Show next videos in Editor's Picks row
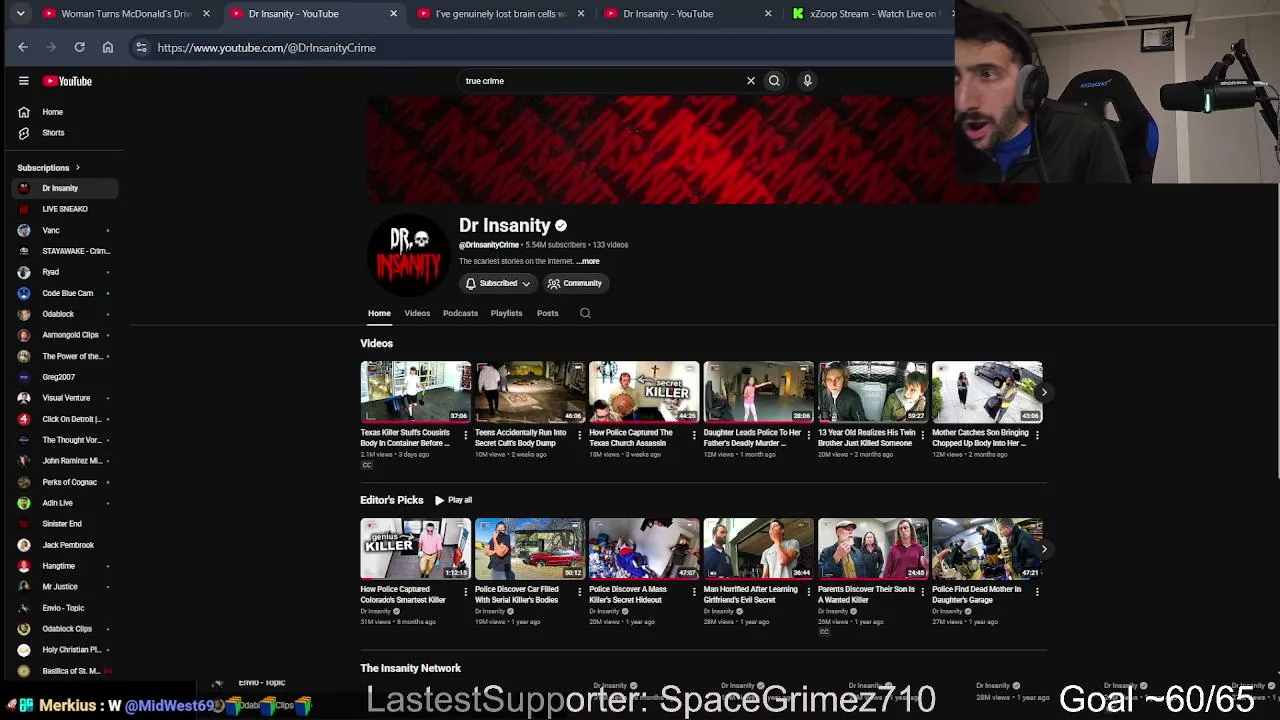 (1044, 549)
